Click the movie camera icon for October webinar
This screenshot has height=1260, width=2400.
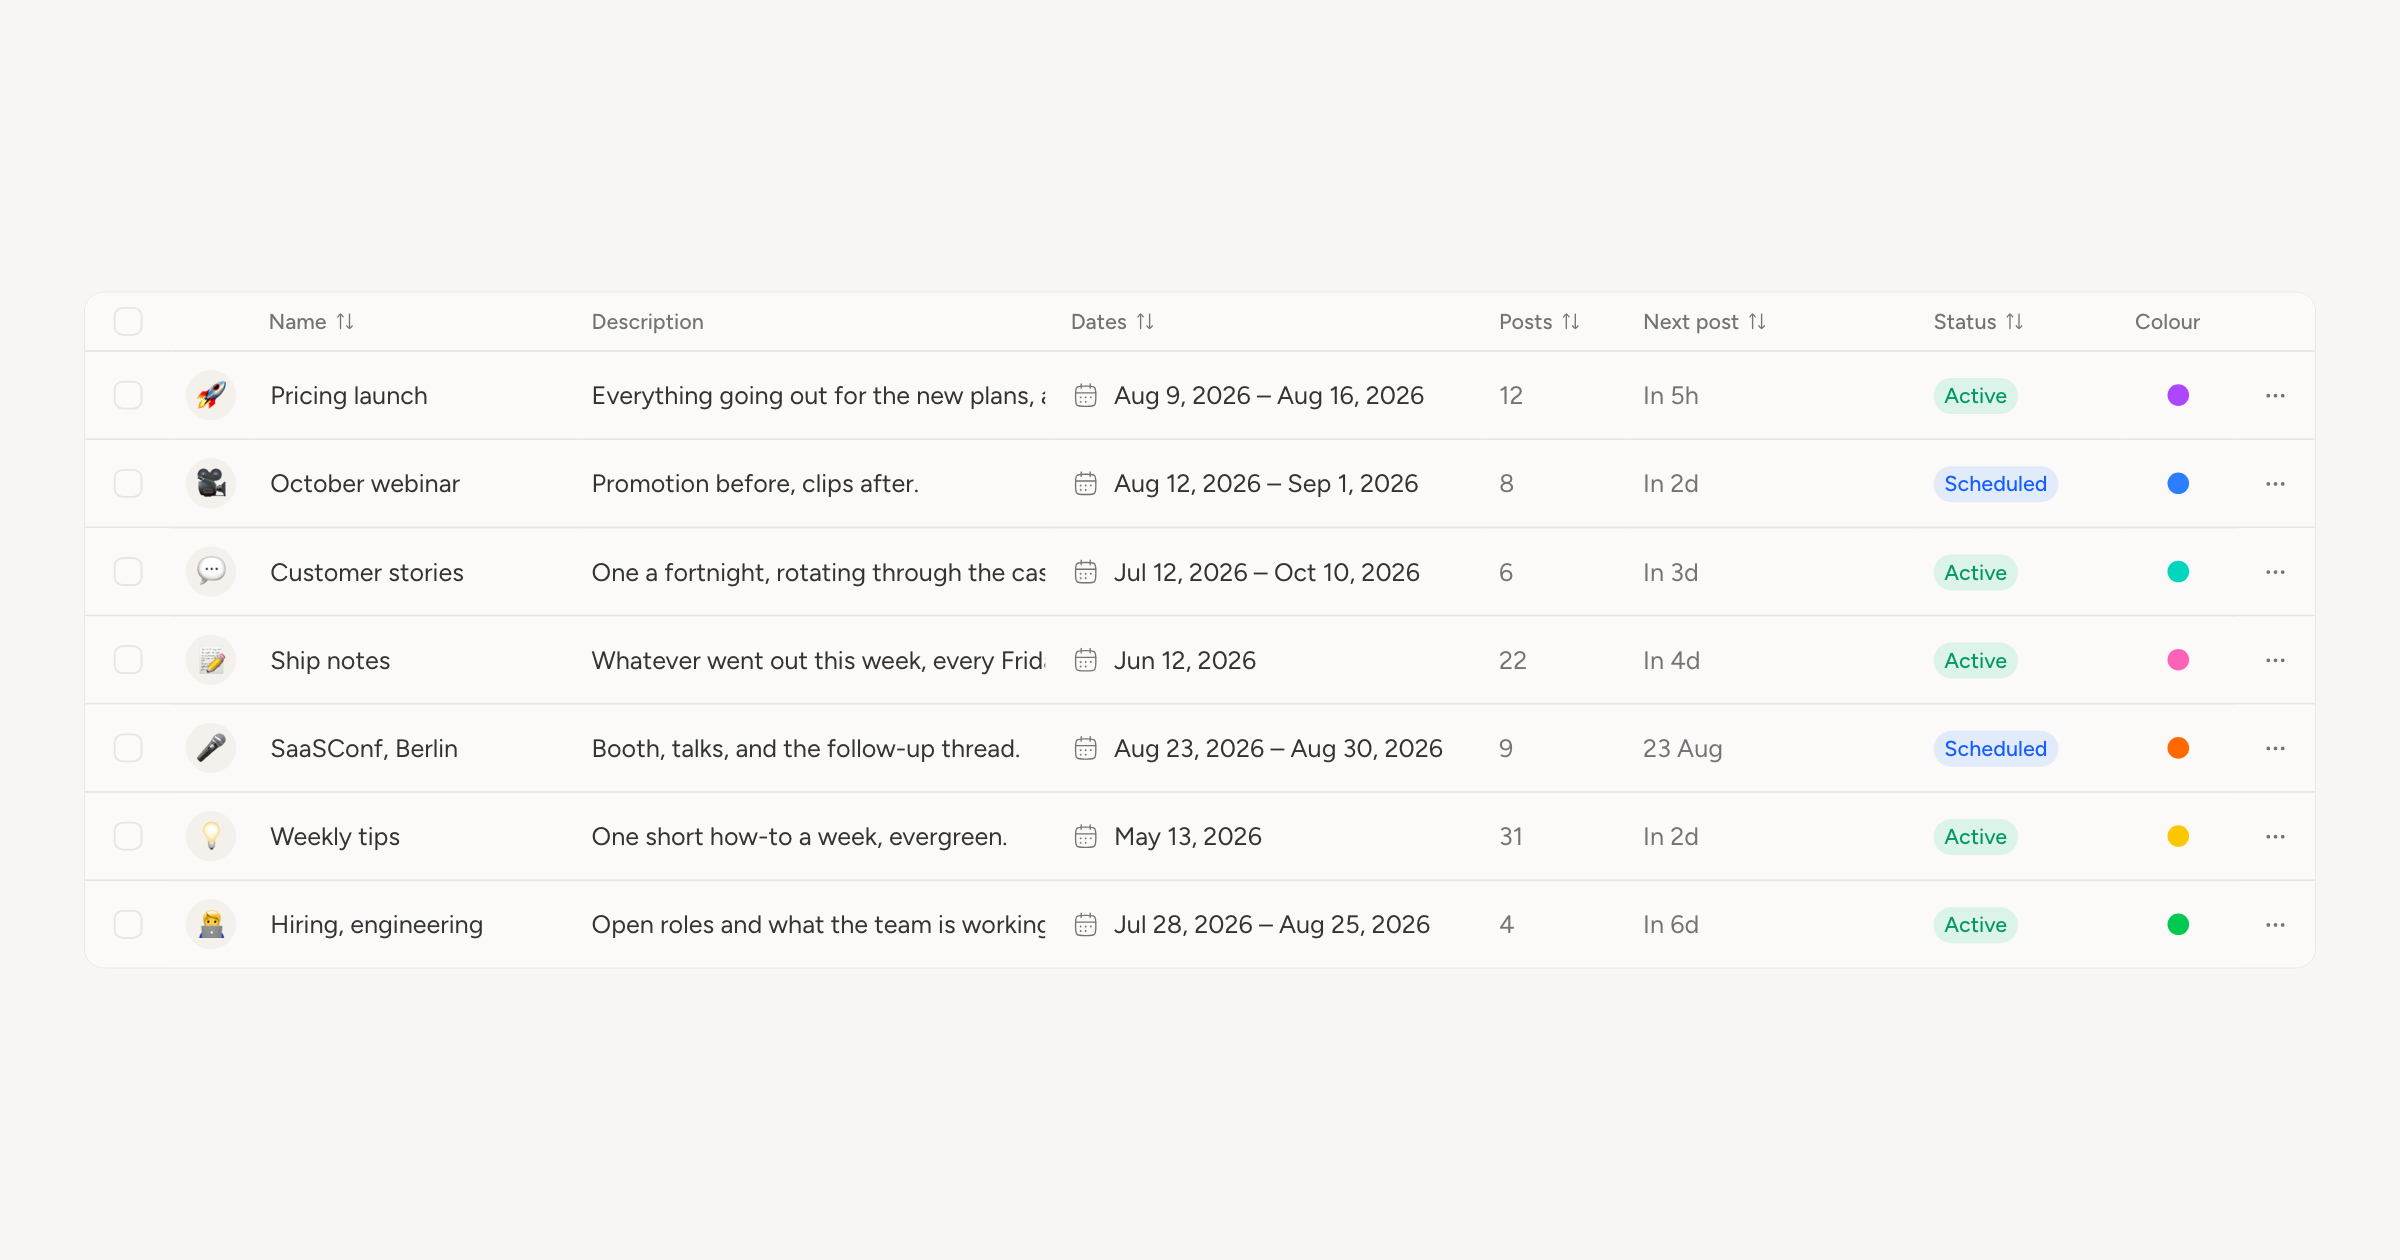click(211, 483)
